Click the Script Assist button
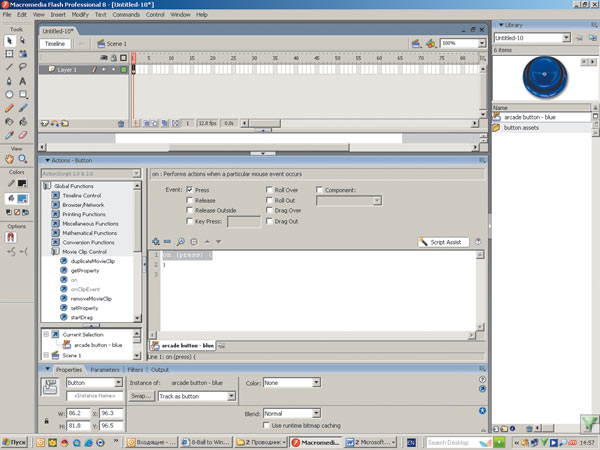Viewport: 600px width, 450px height. pos(441,242)
